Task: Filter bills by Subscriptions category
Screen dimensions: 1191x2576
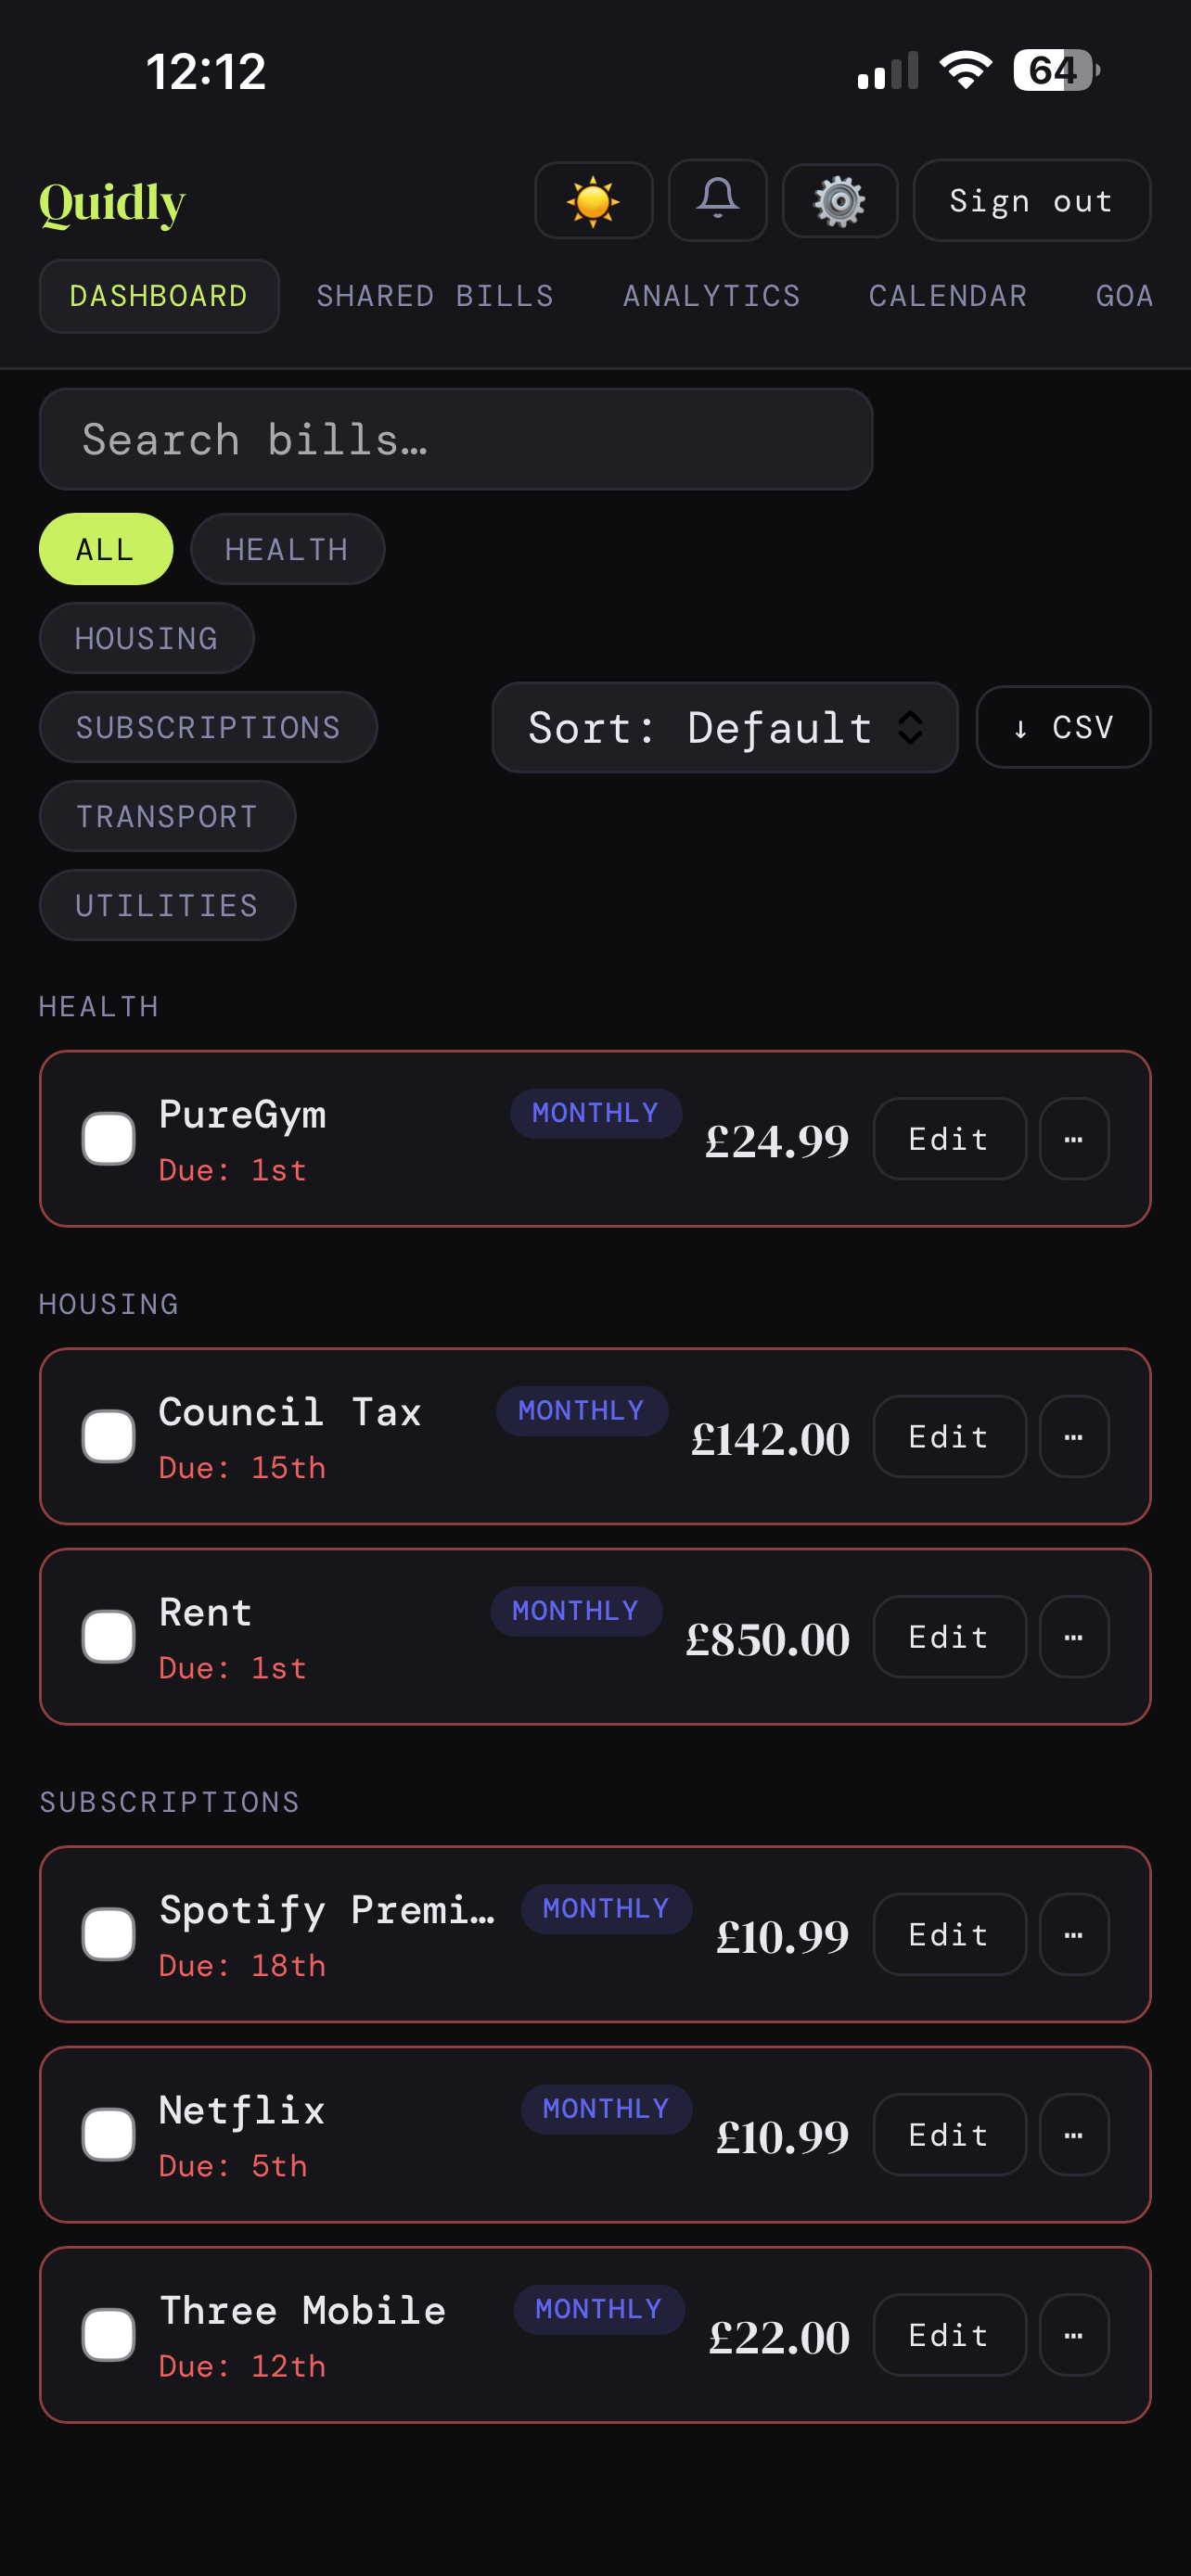Action: (208, 727)
